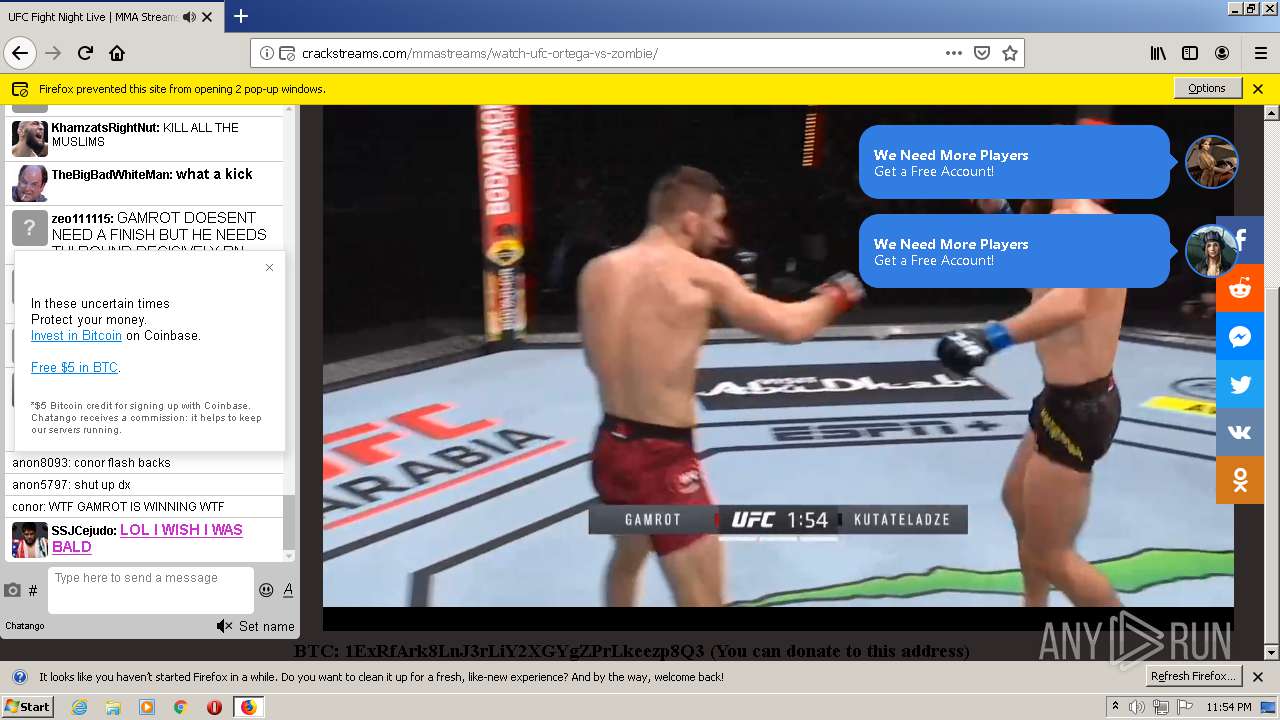Open Windows Explorer folder on taskbar

113,707
